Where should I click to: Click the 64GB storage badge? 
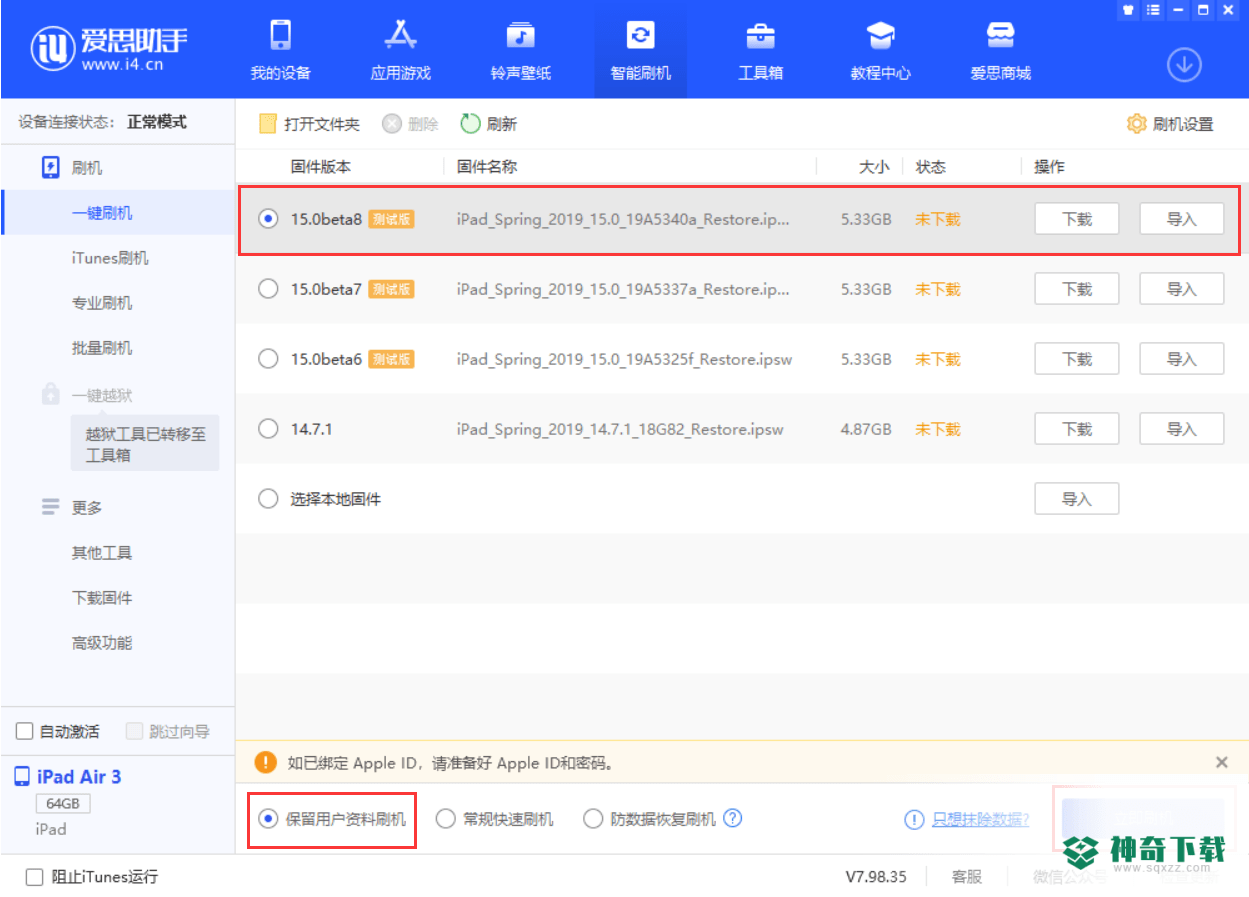[x=64, y=804]
